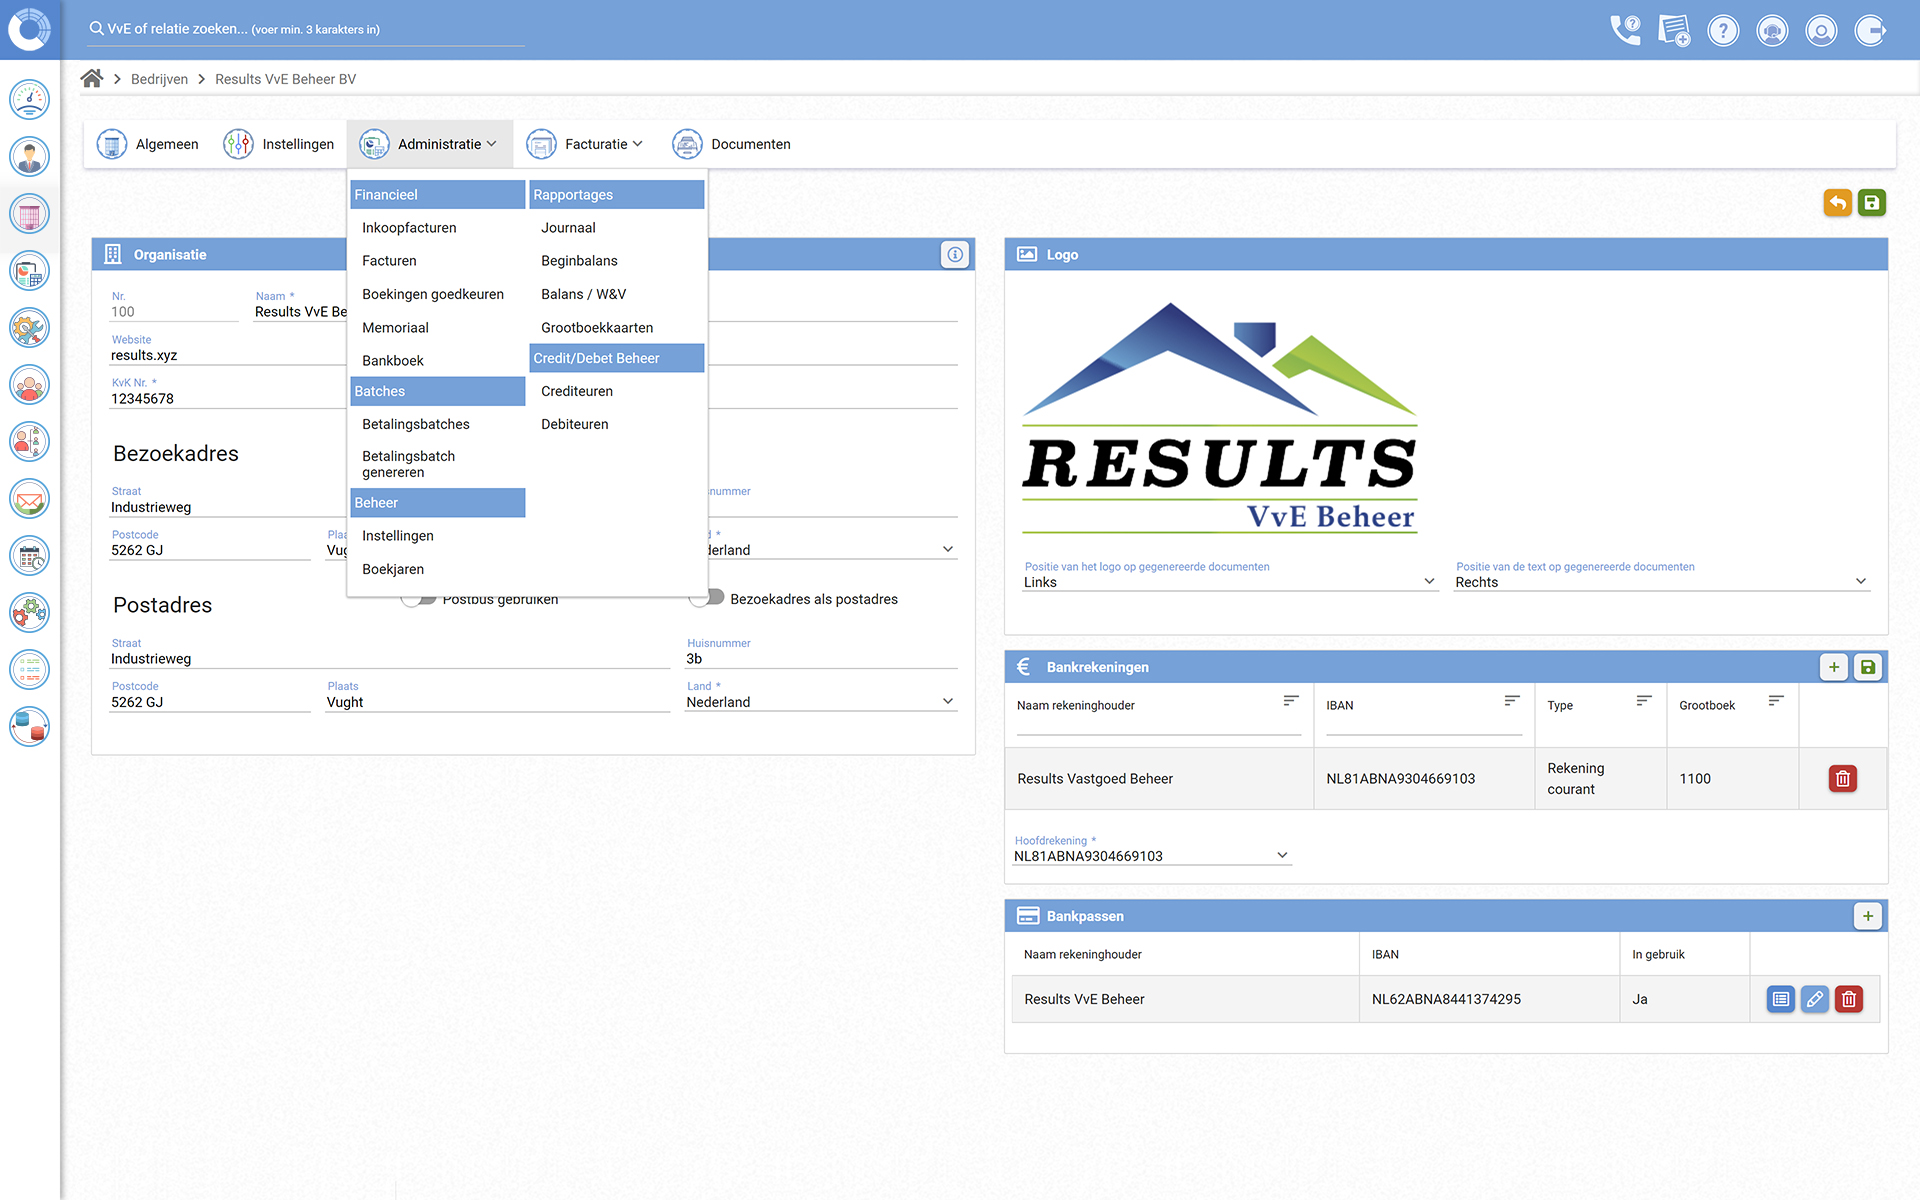The image size is (1920, 1200).
Task: Add a new bank account with the plus button
Action: (1833, 667)
